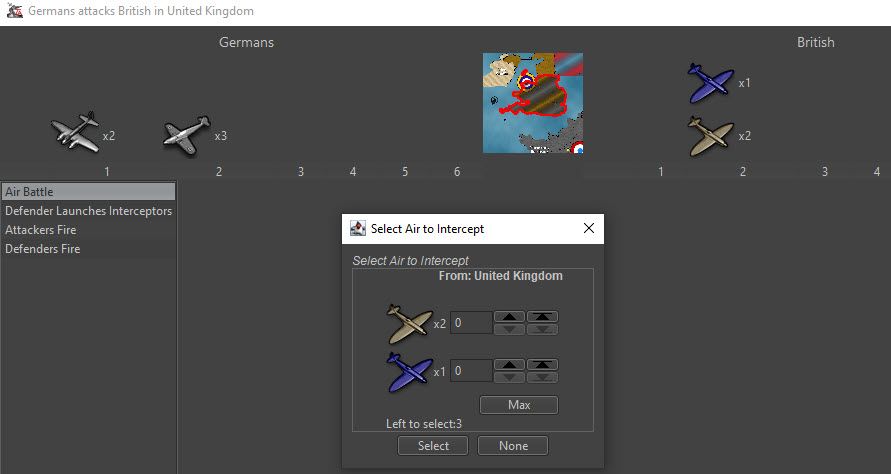Choose None to skip interception
This screenshot has width=891, height=474.
(512, 446)
